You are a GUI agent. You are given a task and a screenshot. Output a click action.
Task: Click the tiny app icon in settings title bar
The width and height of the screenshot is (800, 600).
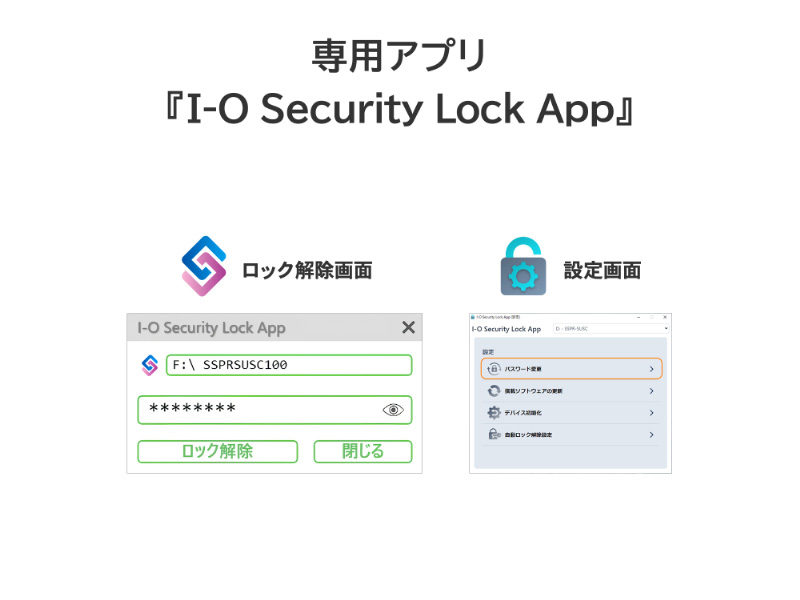(x=472, y=317)
